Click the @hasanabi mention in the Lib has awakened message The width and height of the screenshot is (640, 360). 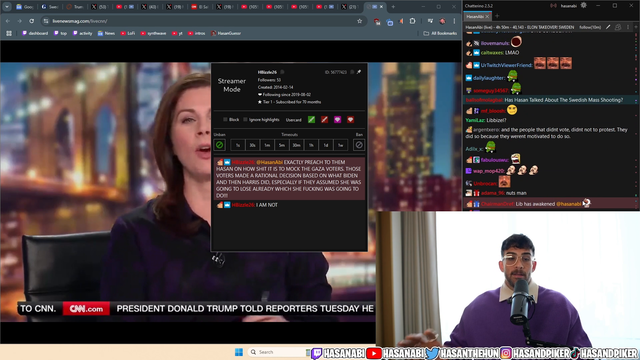point(569,204)
